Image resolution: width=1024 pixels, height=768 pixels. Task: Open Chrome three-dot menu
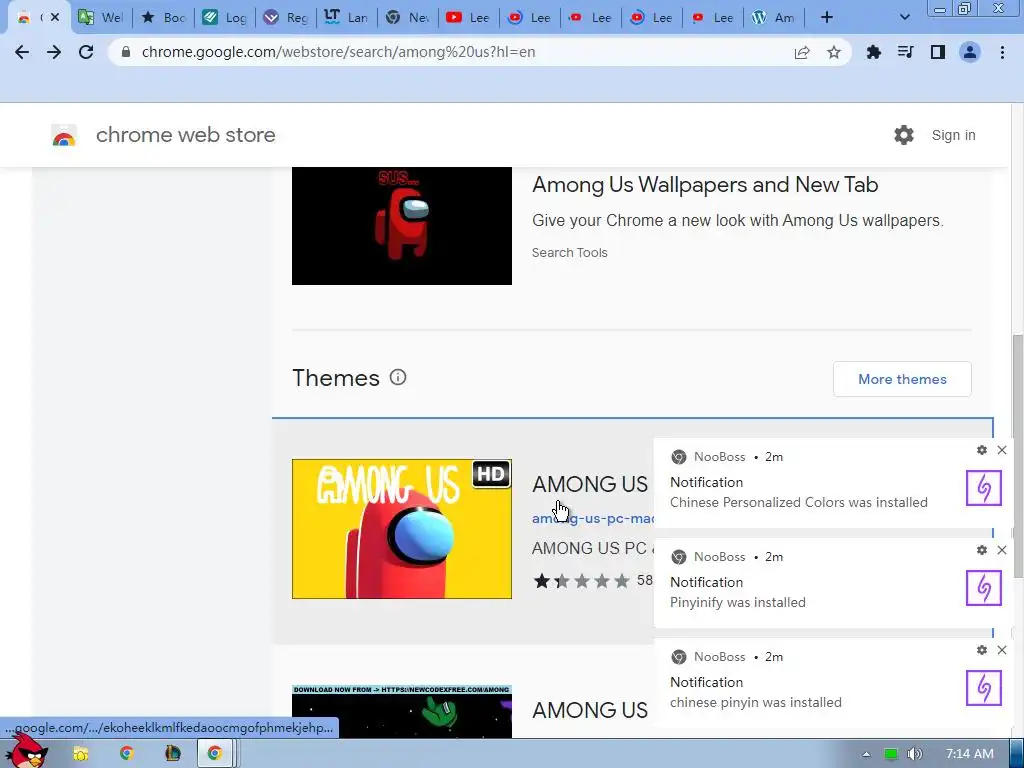coord(1002,52)
